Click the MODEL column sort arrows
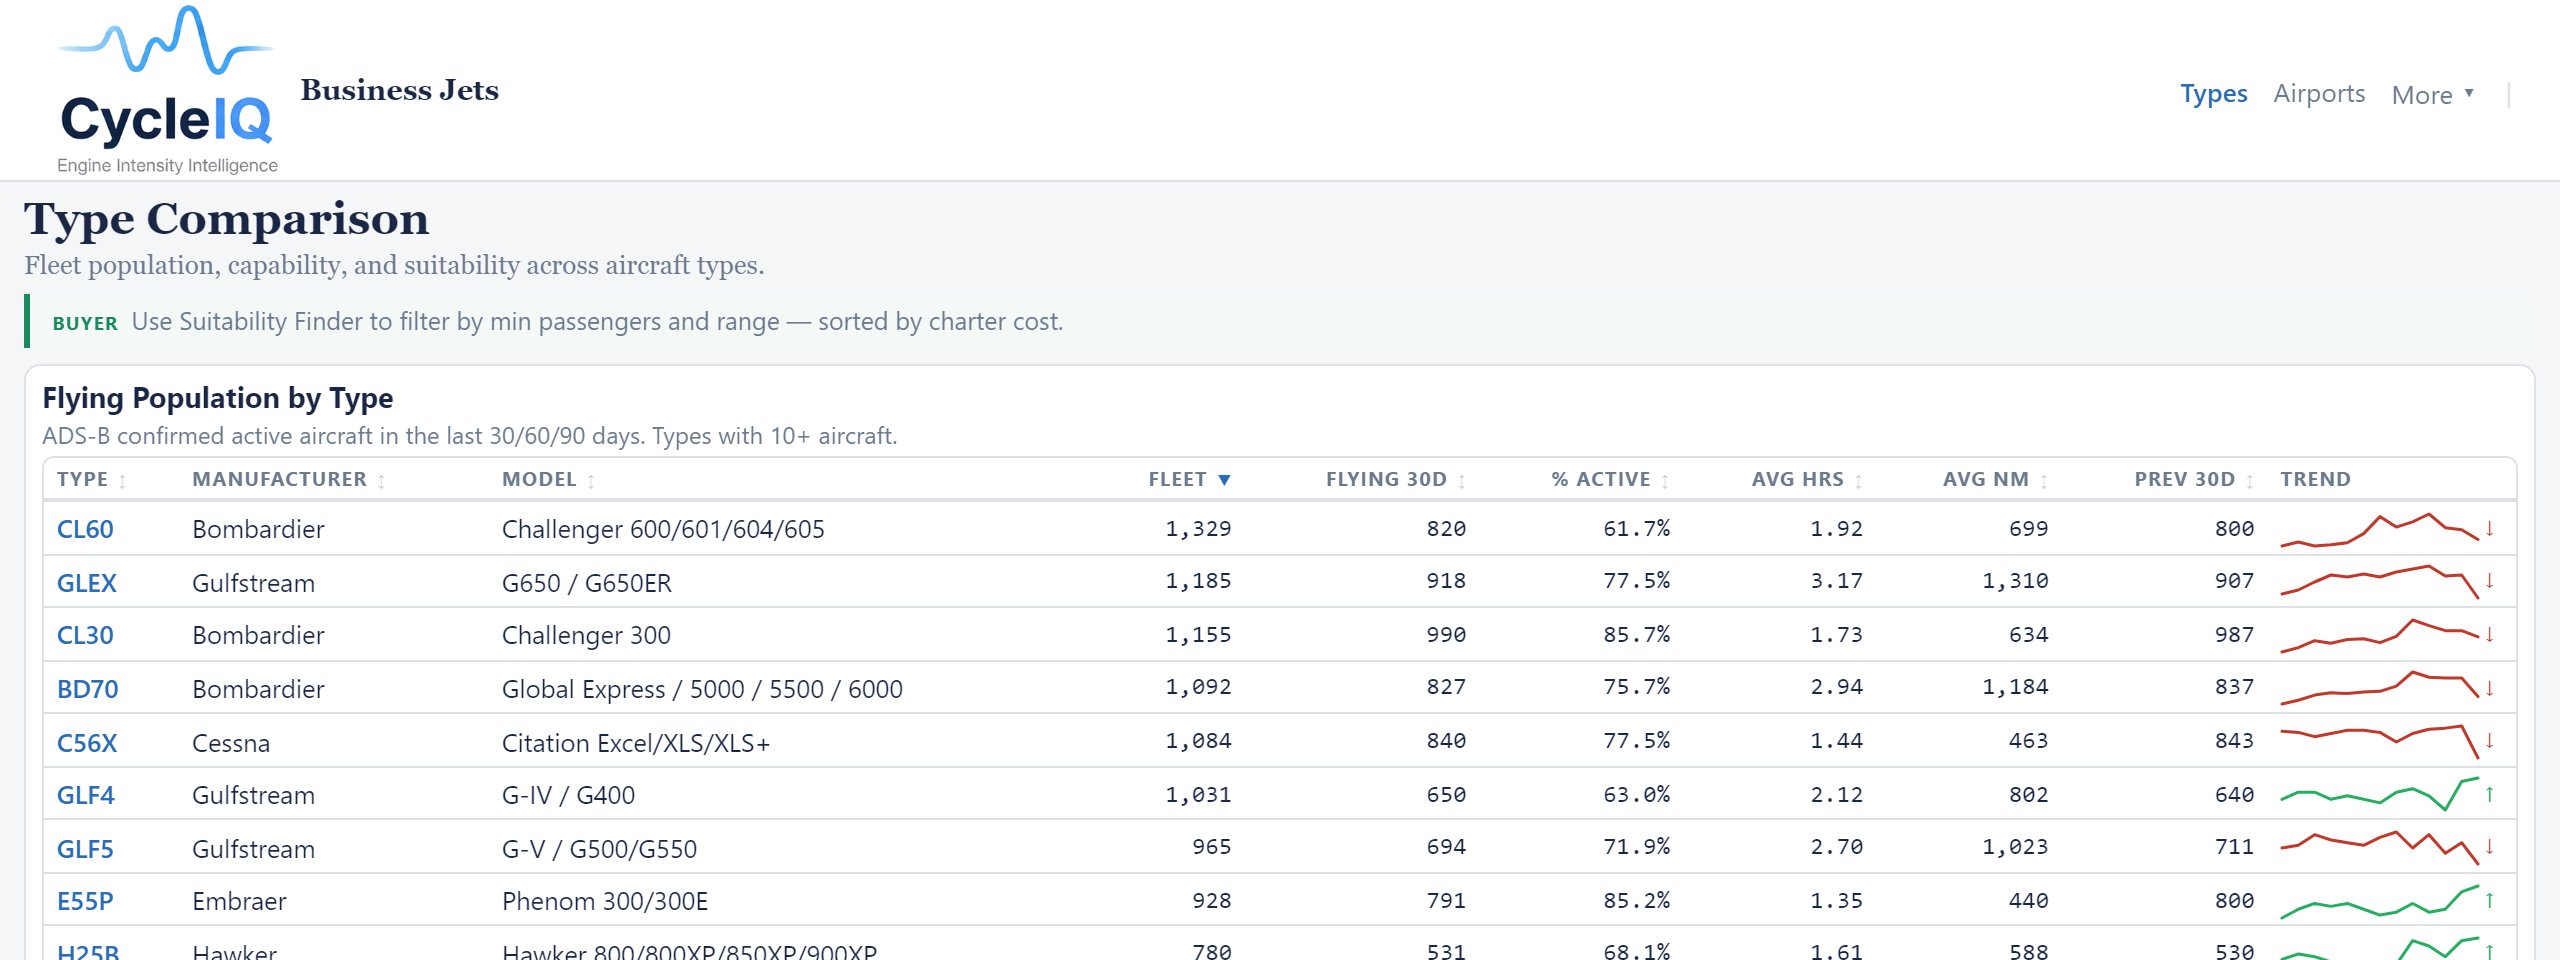The height and width of the screenshot is (960, 2560). pos(591,481)
